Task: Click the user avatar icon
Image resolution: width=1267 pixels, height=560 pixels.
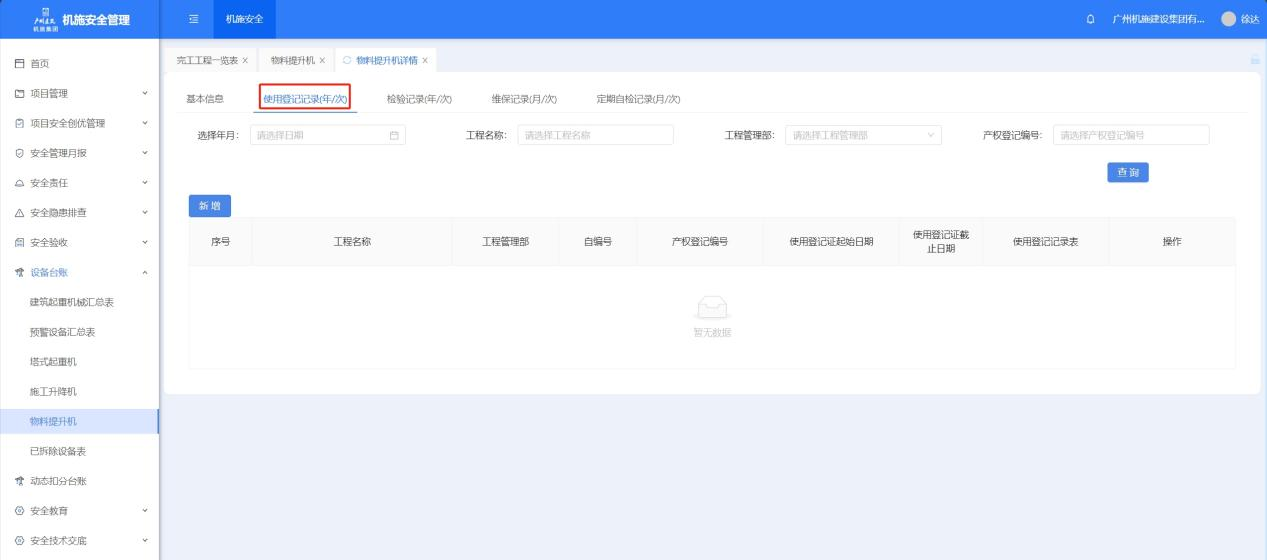Action: (1228, 20)
